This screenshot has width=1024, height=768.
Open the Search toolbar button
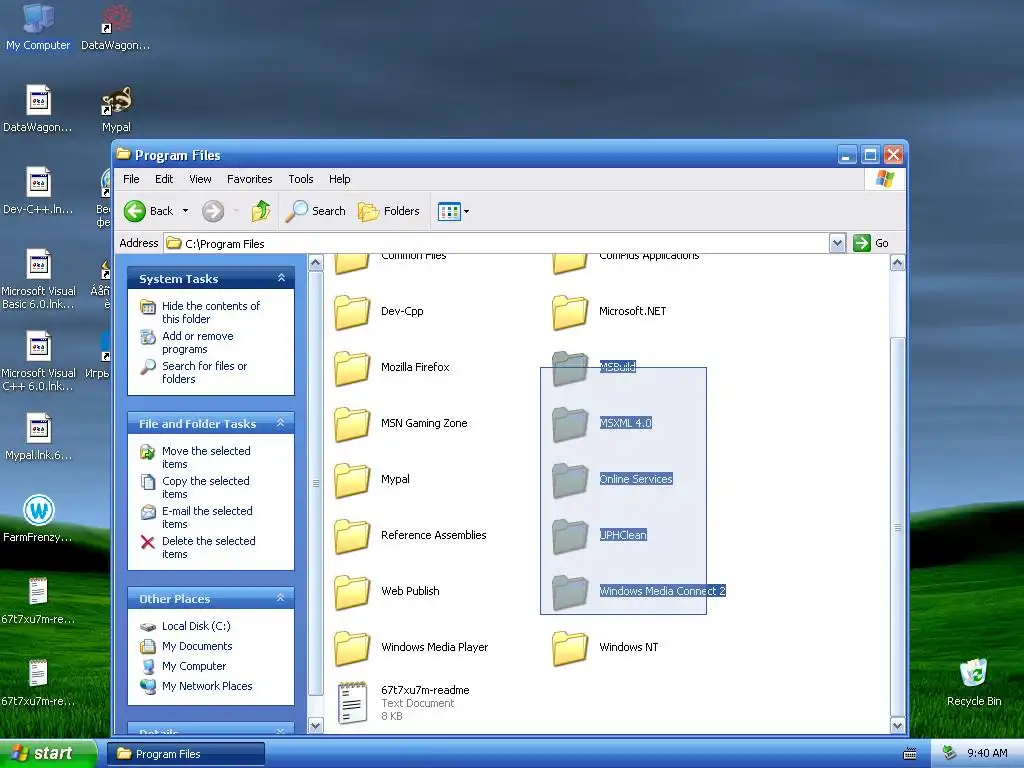point(316,211)
